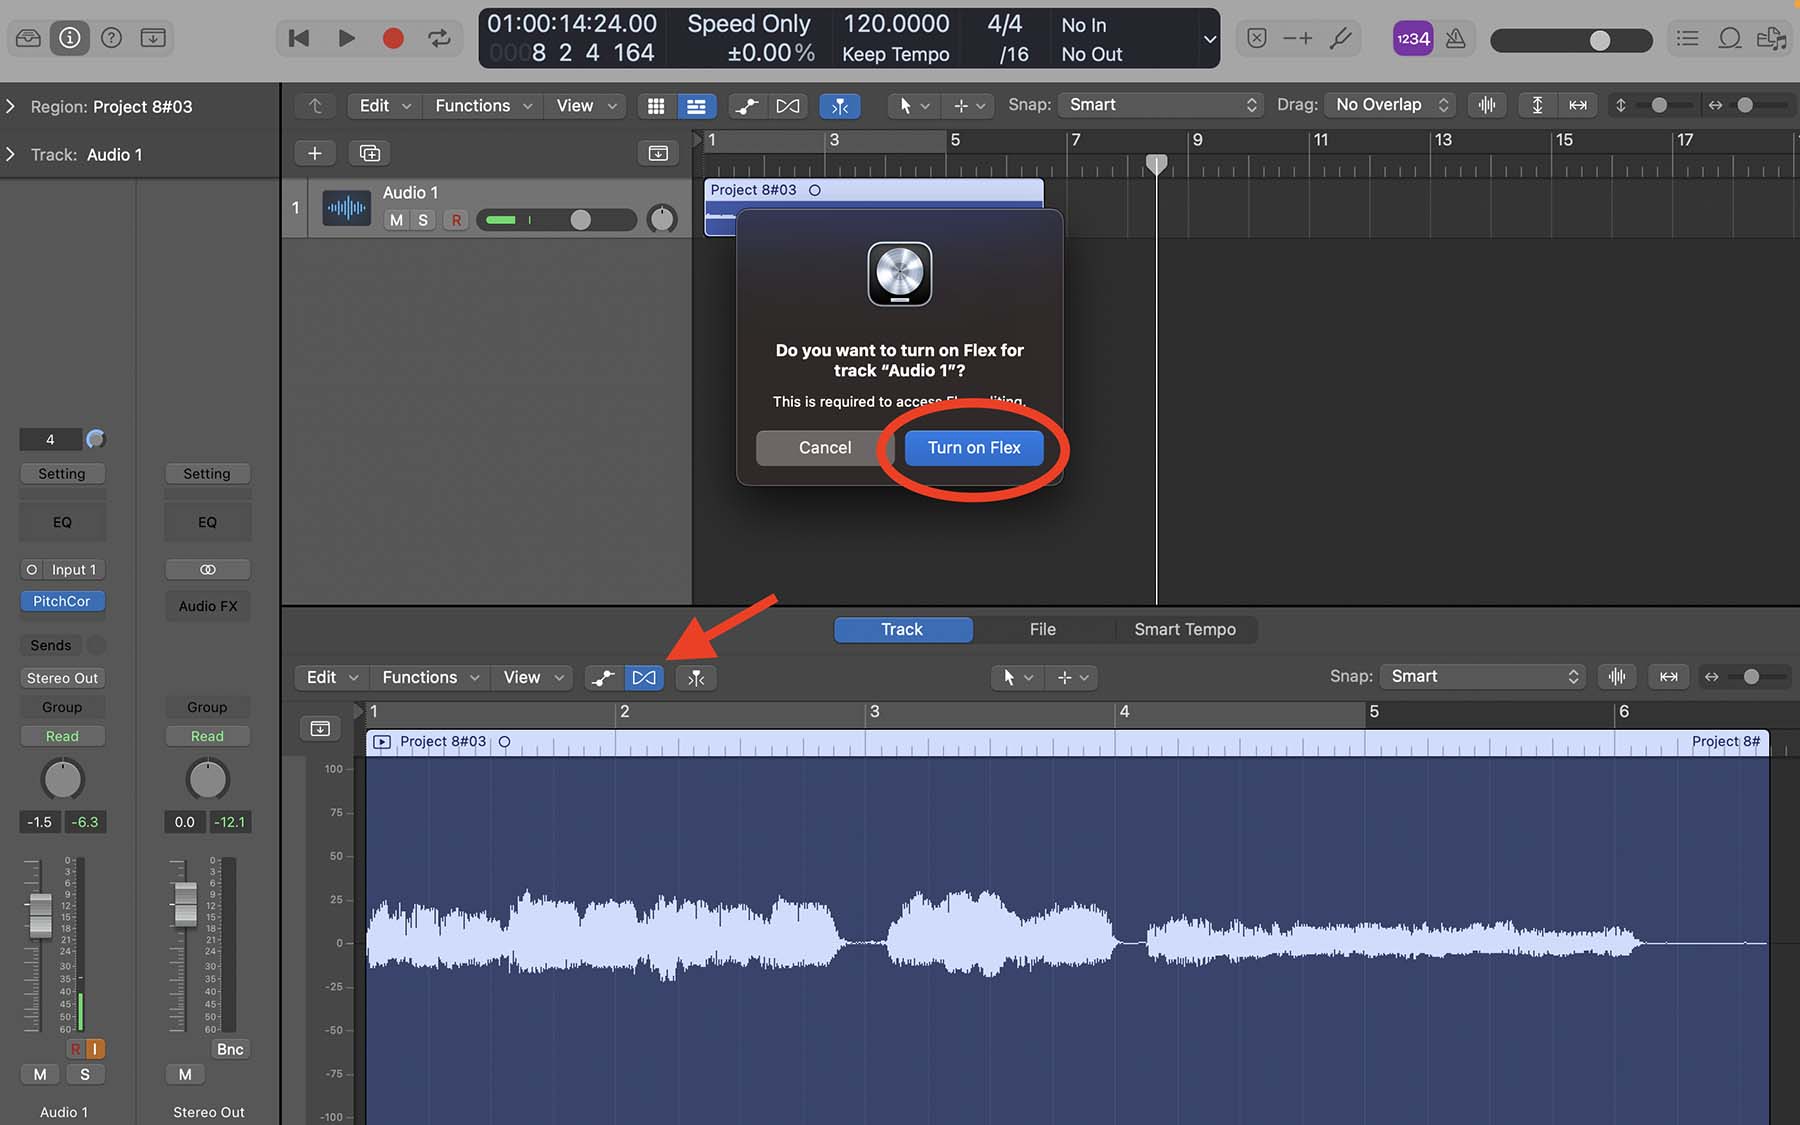Toggle the Inspector info button

70,38
